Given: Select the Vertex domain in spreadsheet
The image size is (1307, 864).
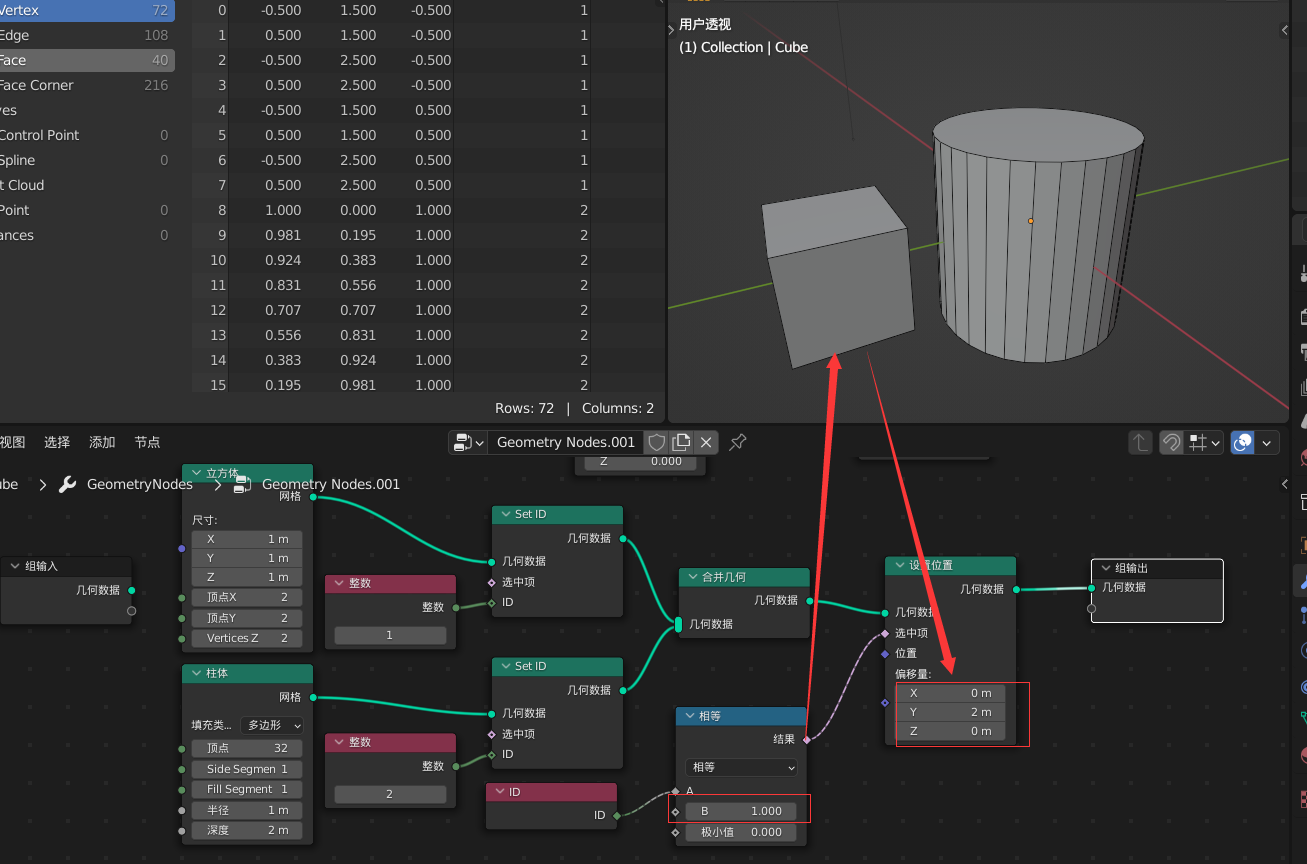Looking at the screenshot, I should click(86, 10).
